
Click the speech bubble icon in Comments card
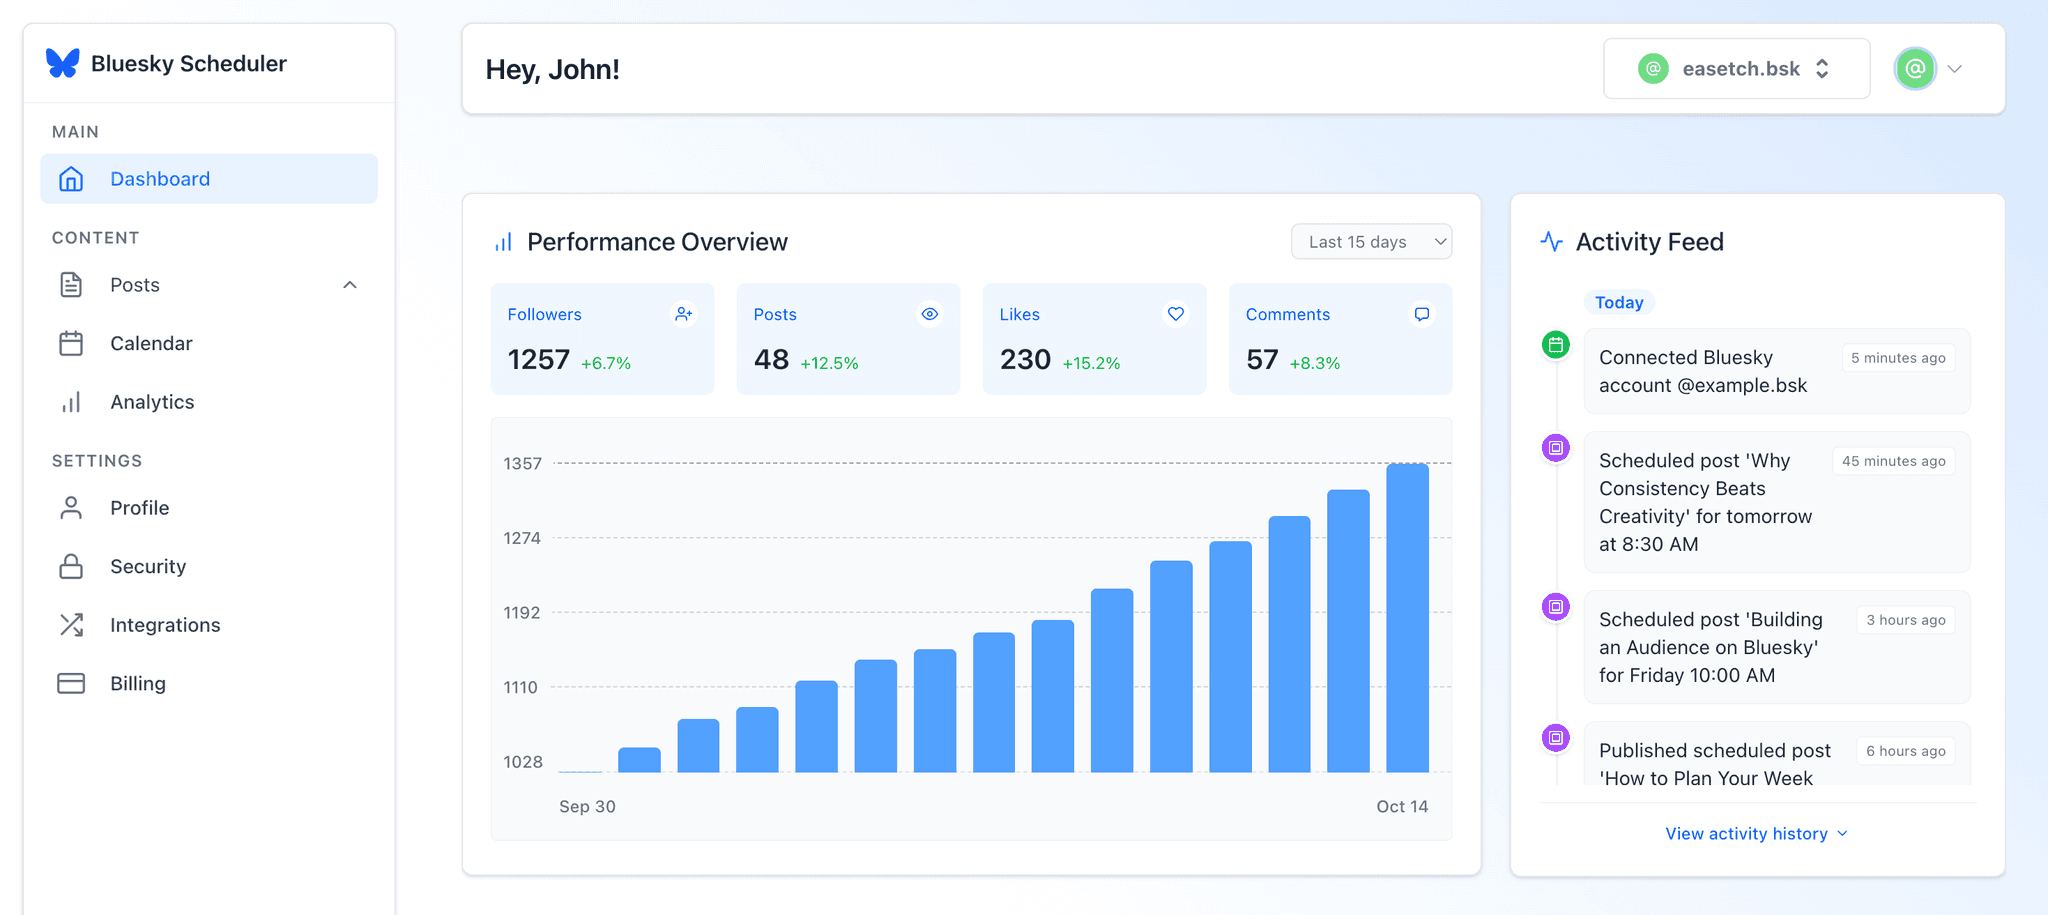coord(1421,314)
